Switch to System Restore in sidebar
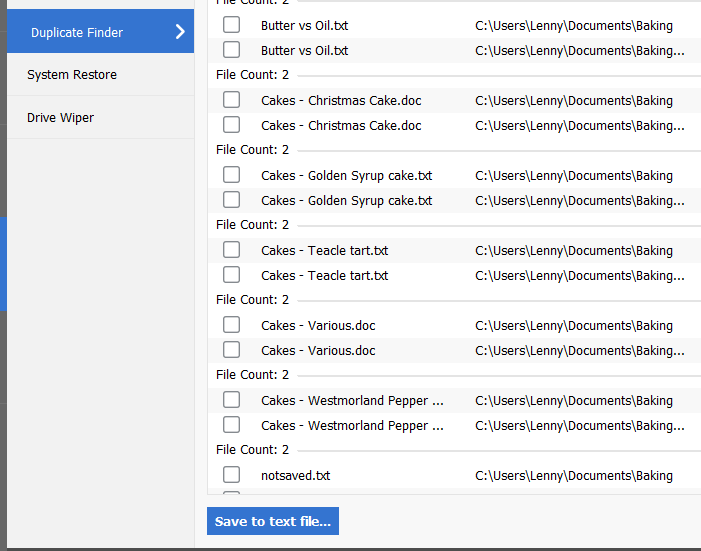 coord(72,75)
